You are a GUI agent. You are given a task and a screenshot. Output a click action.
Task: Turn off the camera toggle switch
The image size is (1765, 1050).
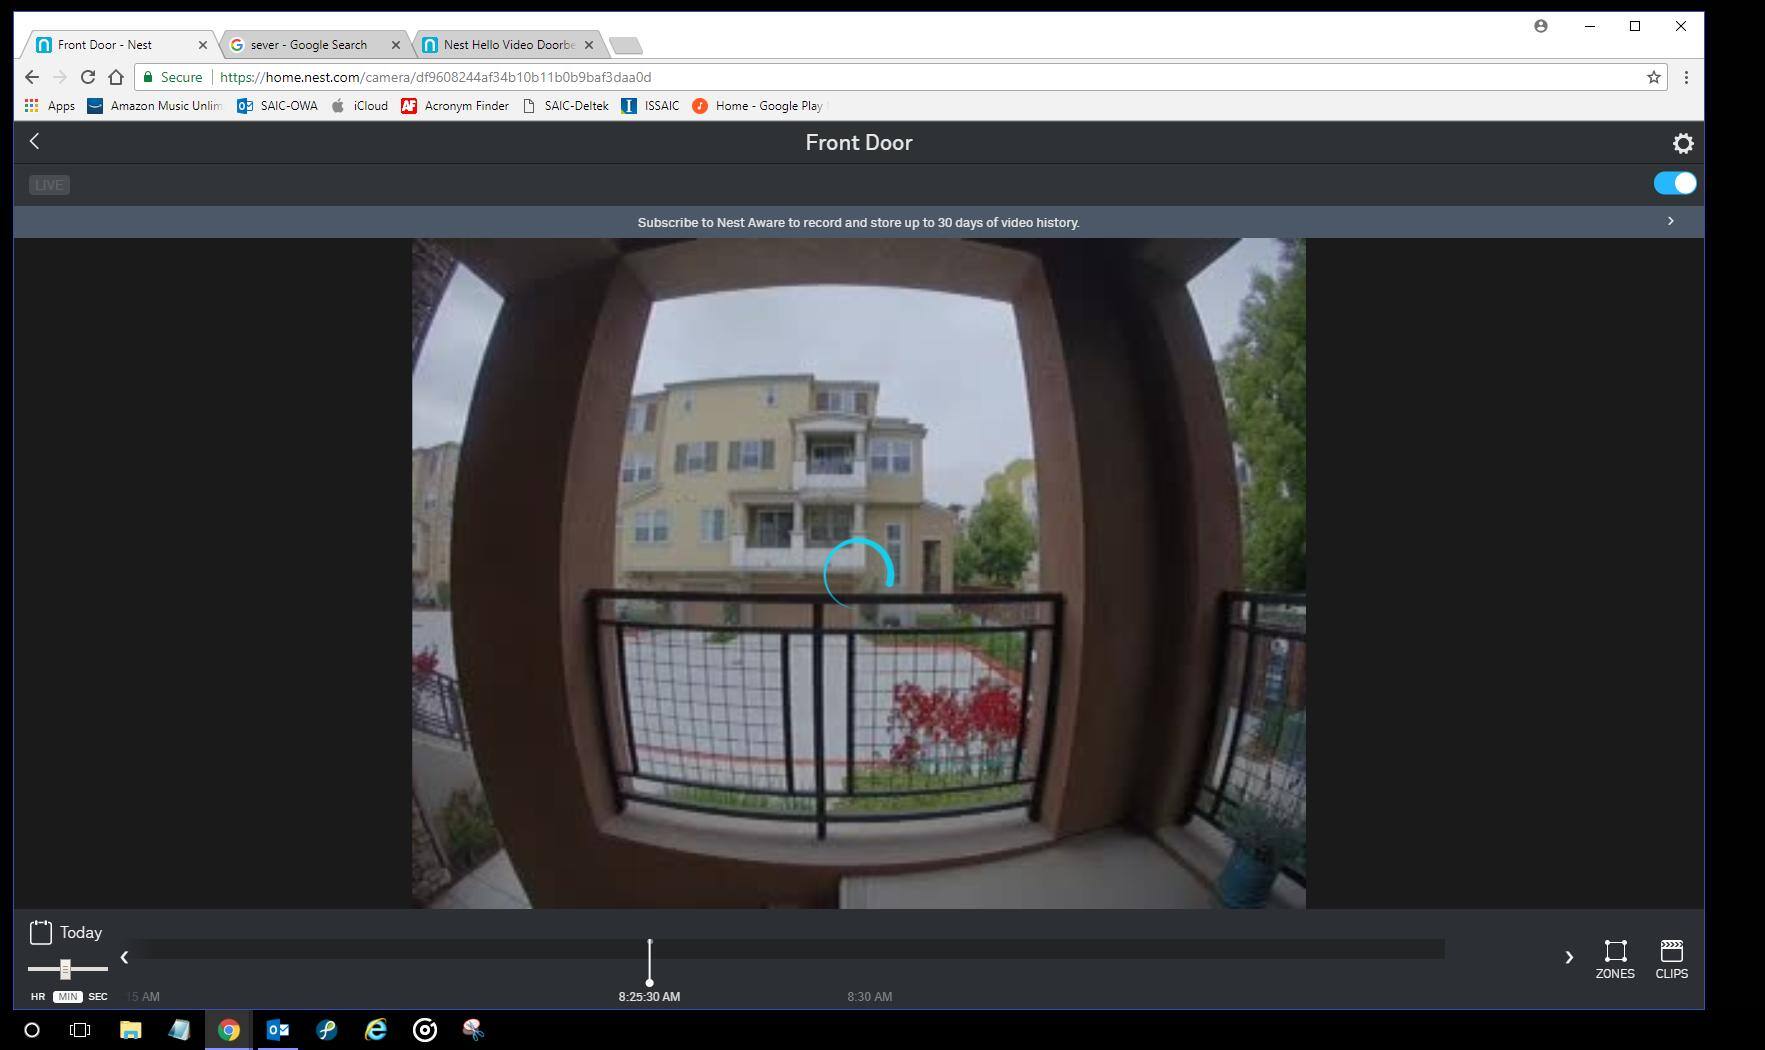pos(1674,183)
